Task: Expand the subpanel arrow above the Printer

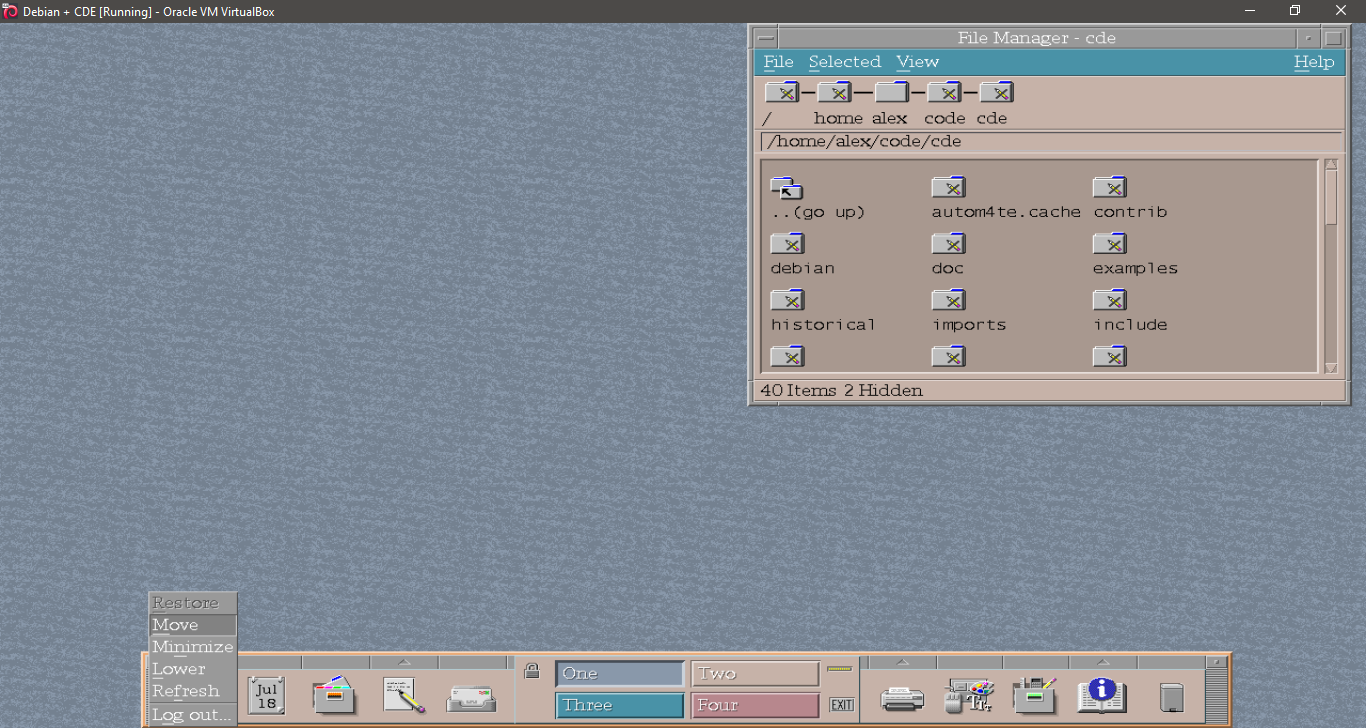Action: [902, 662]
